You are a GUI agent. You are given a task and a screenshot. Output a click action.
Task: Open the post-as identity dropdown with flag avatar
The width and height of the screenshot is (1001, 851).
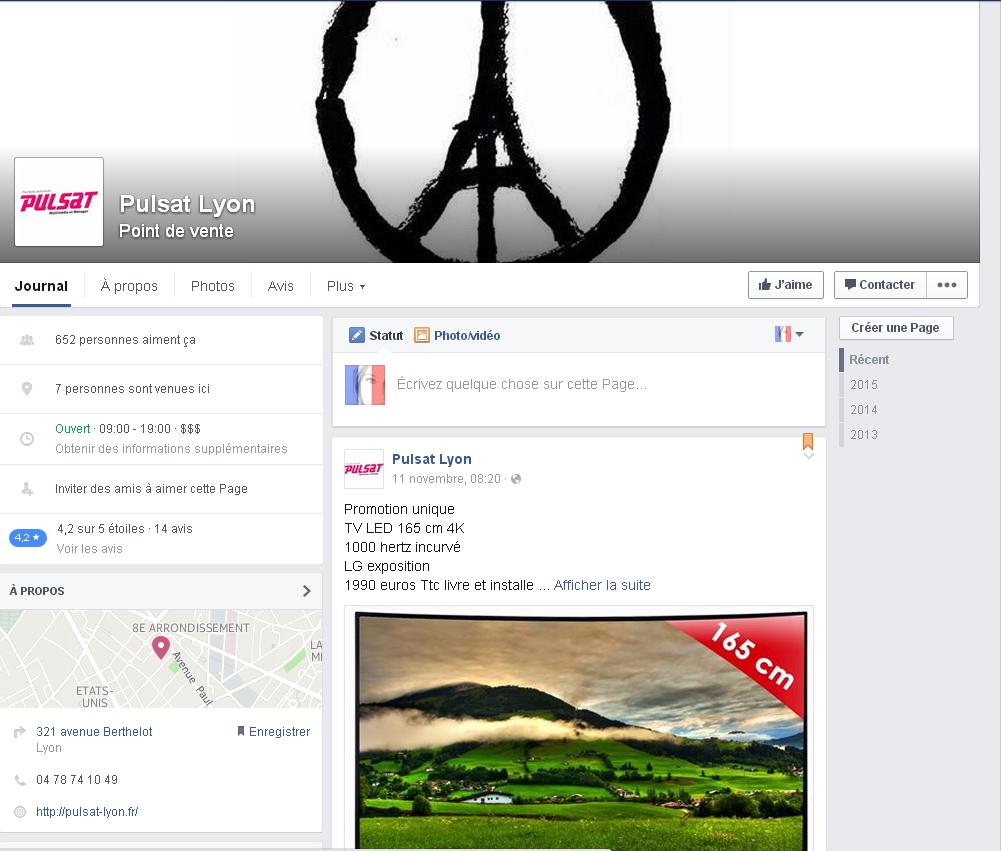coord(789,334)
